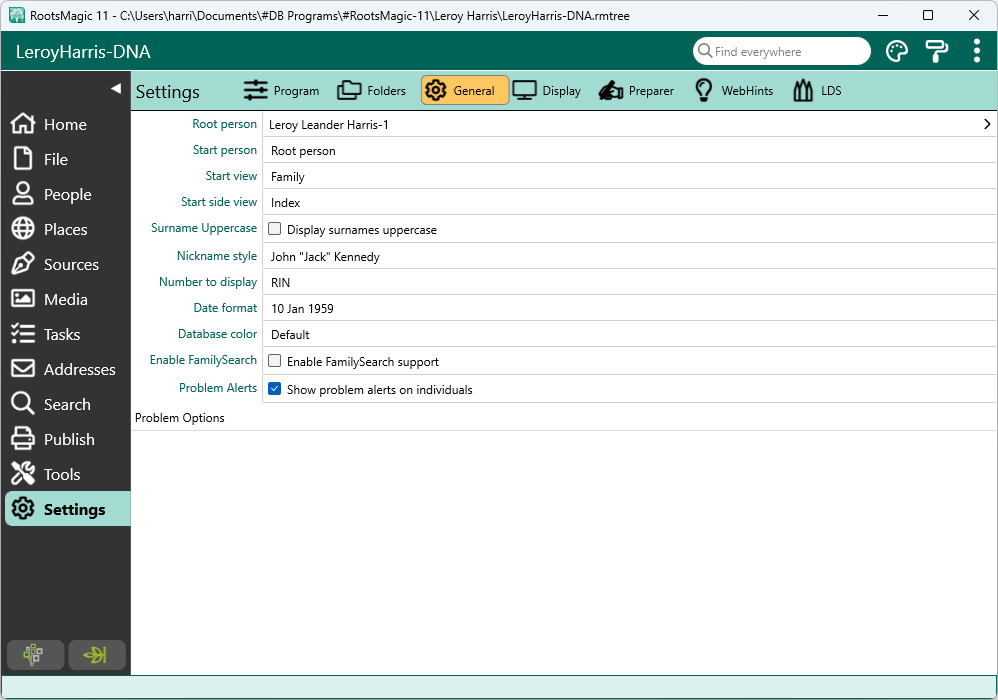Uncheck Show problem alerts on individuals
This screenshot has width=998, height=700.
click(x=275, y=389)
